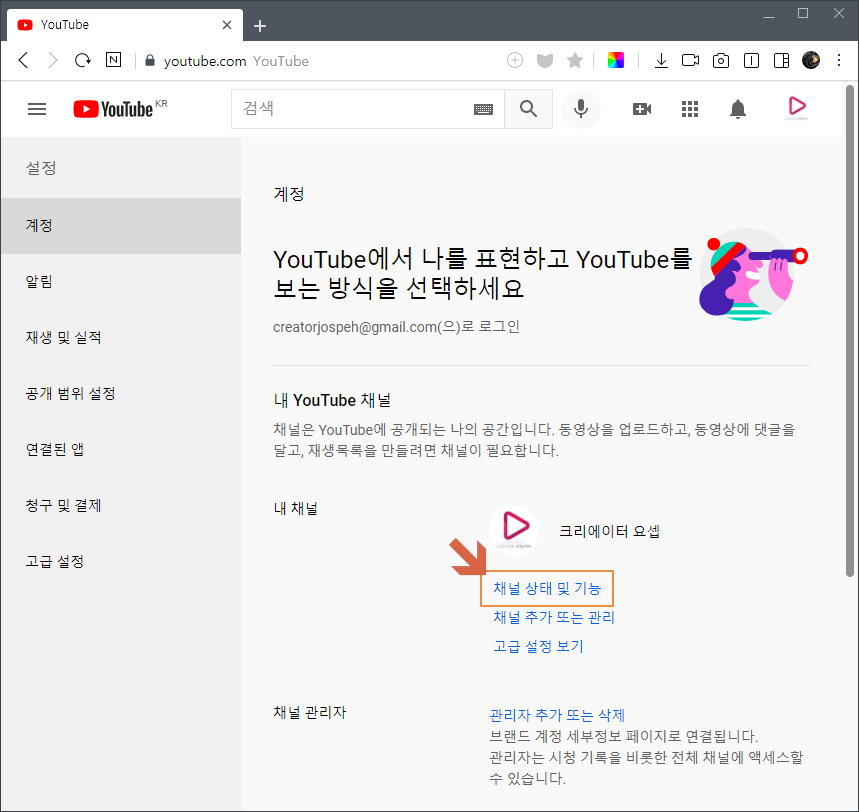This screenshot has height=812, width=859.
Task: Click the 설정 heading in the sidebar
Action: point(41,168)
